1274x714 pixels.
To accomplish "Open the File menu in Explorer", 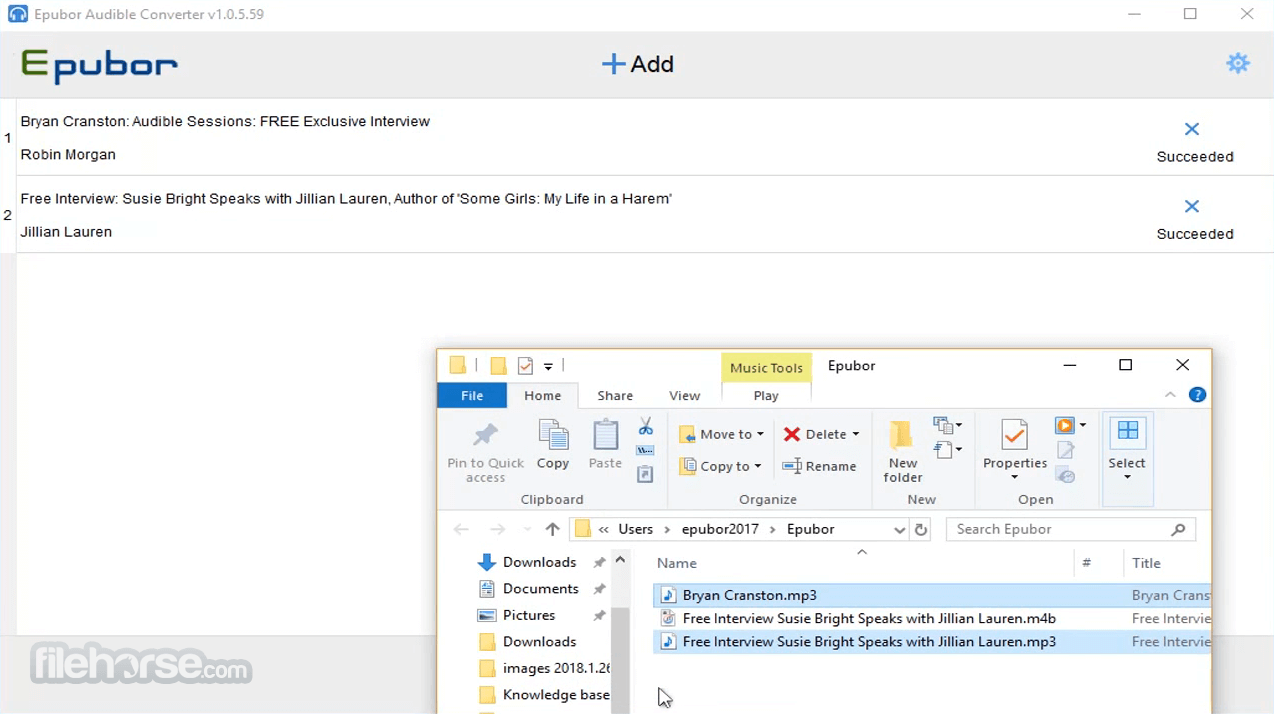I will coord(472,395).
